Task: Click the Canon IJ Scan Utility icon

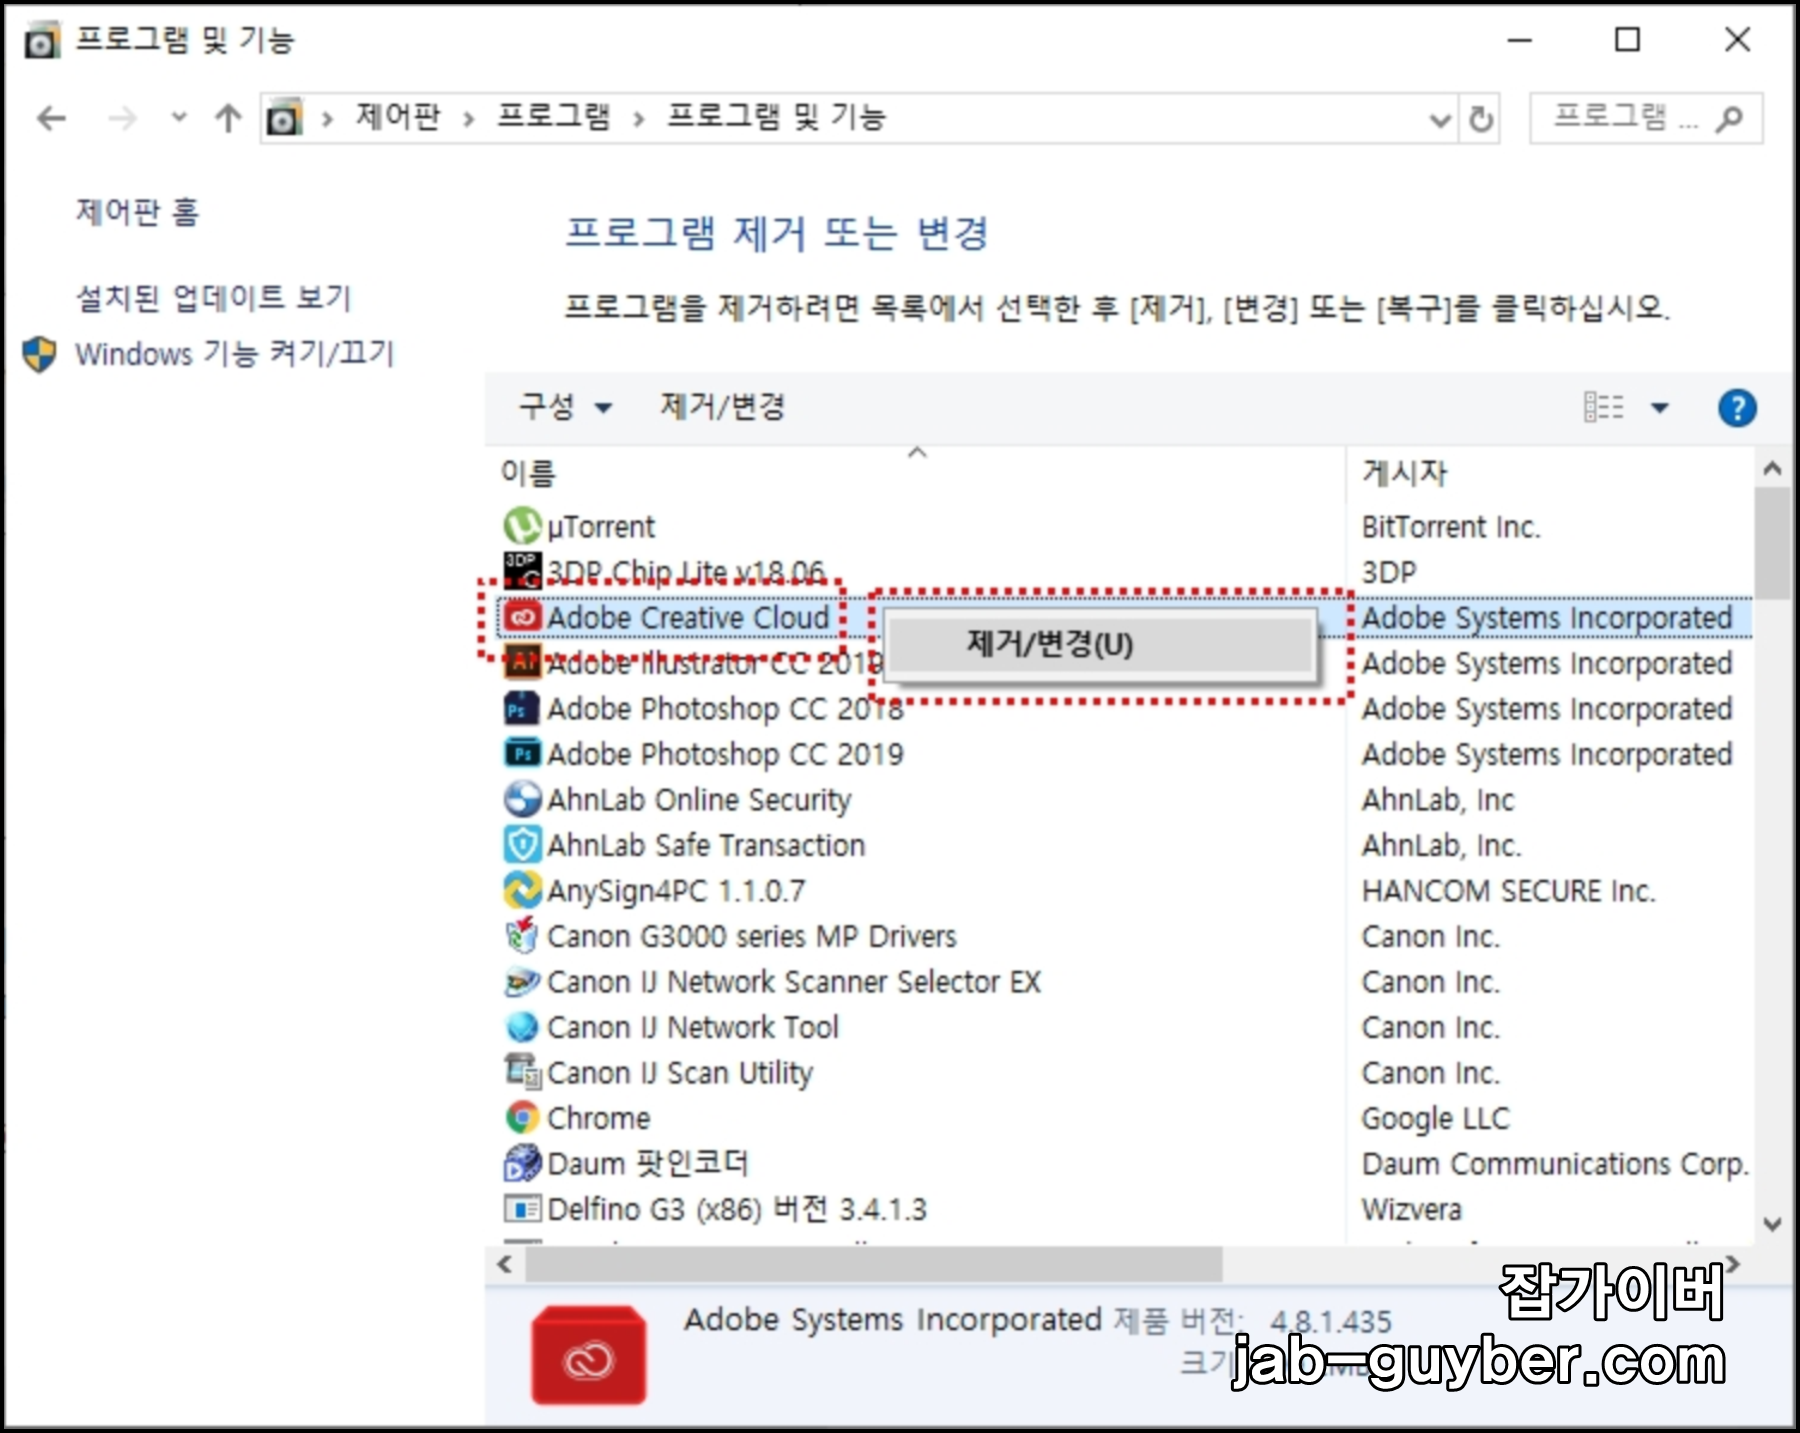Action: click(522, 1072)
